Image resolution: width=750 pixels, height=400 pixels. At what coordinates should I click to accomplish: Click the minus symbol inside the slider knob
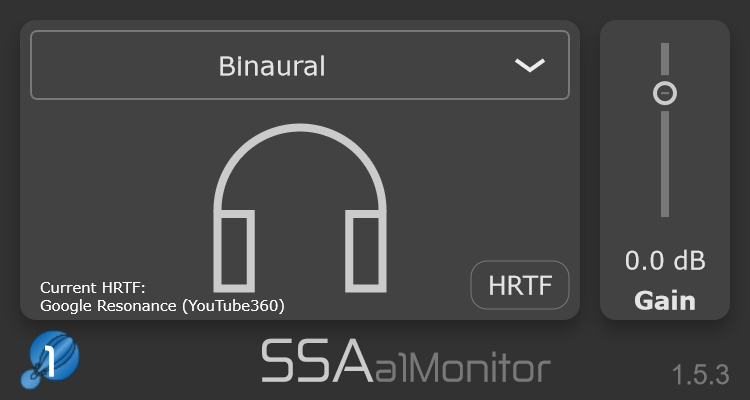coord(665,93)
